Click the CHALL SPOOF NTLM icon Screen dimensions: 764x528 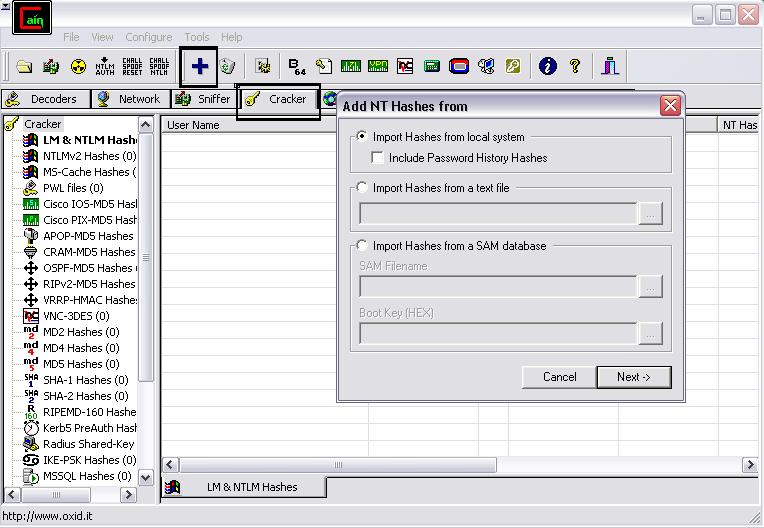159,66
